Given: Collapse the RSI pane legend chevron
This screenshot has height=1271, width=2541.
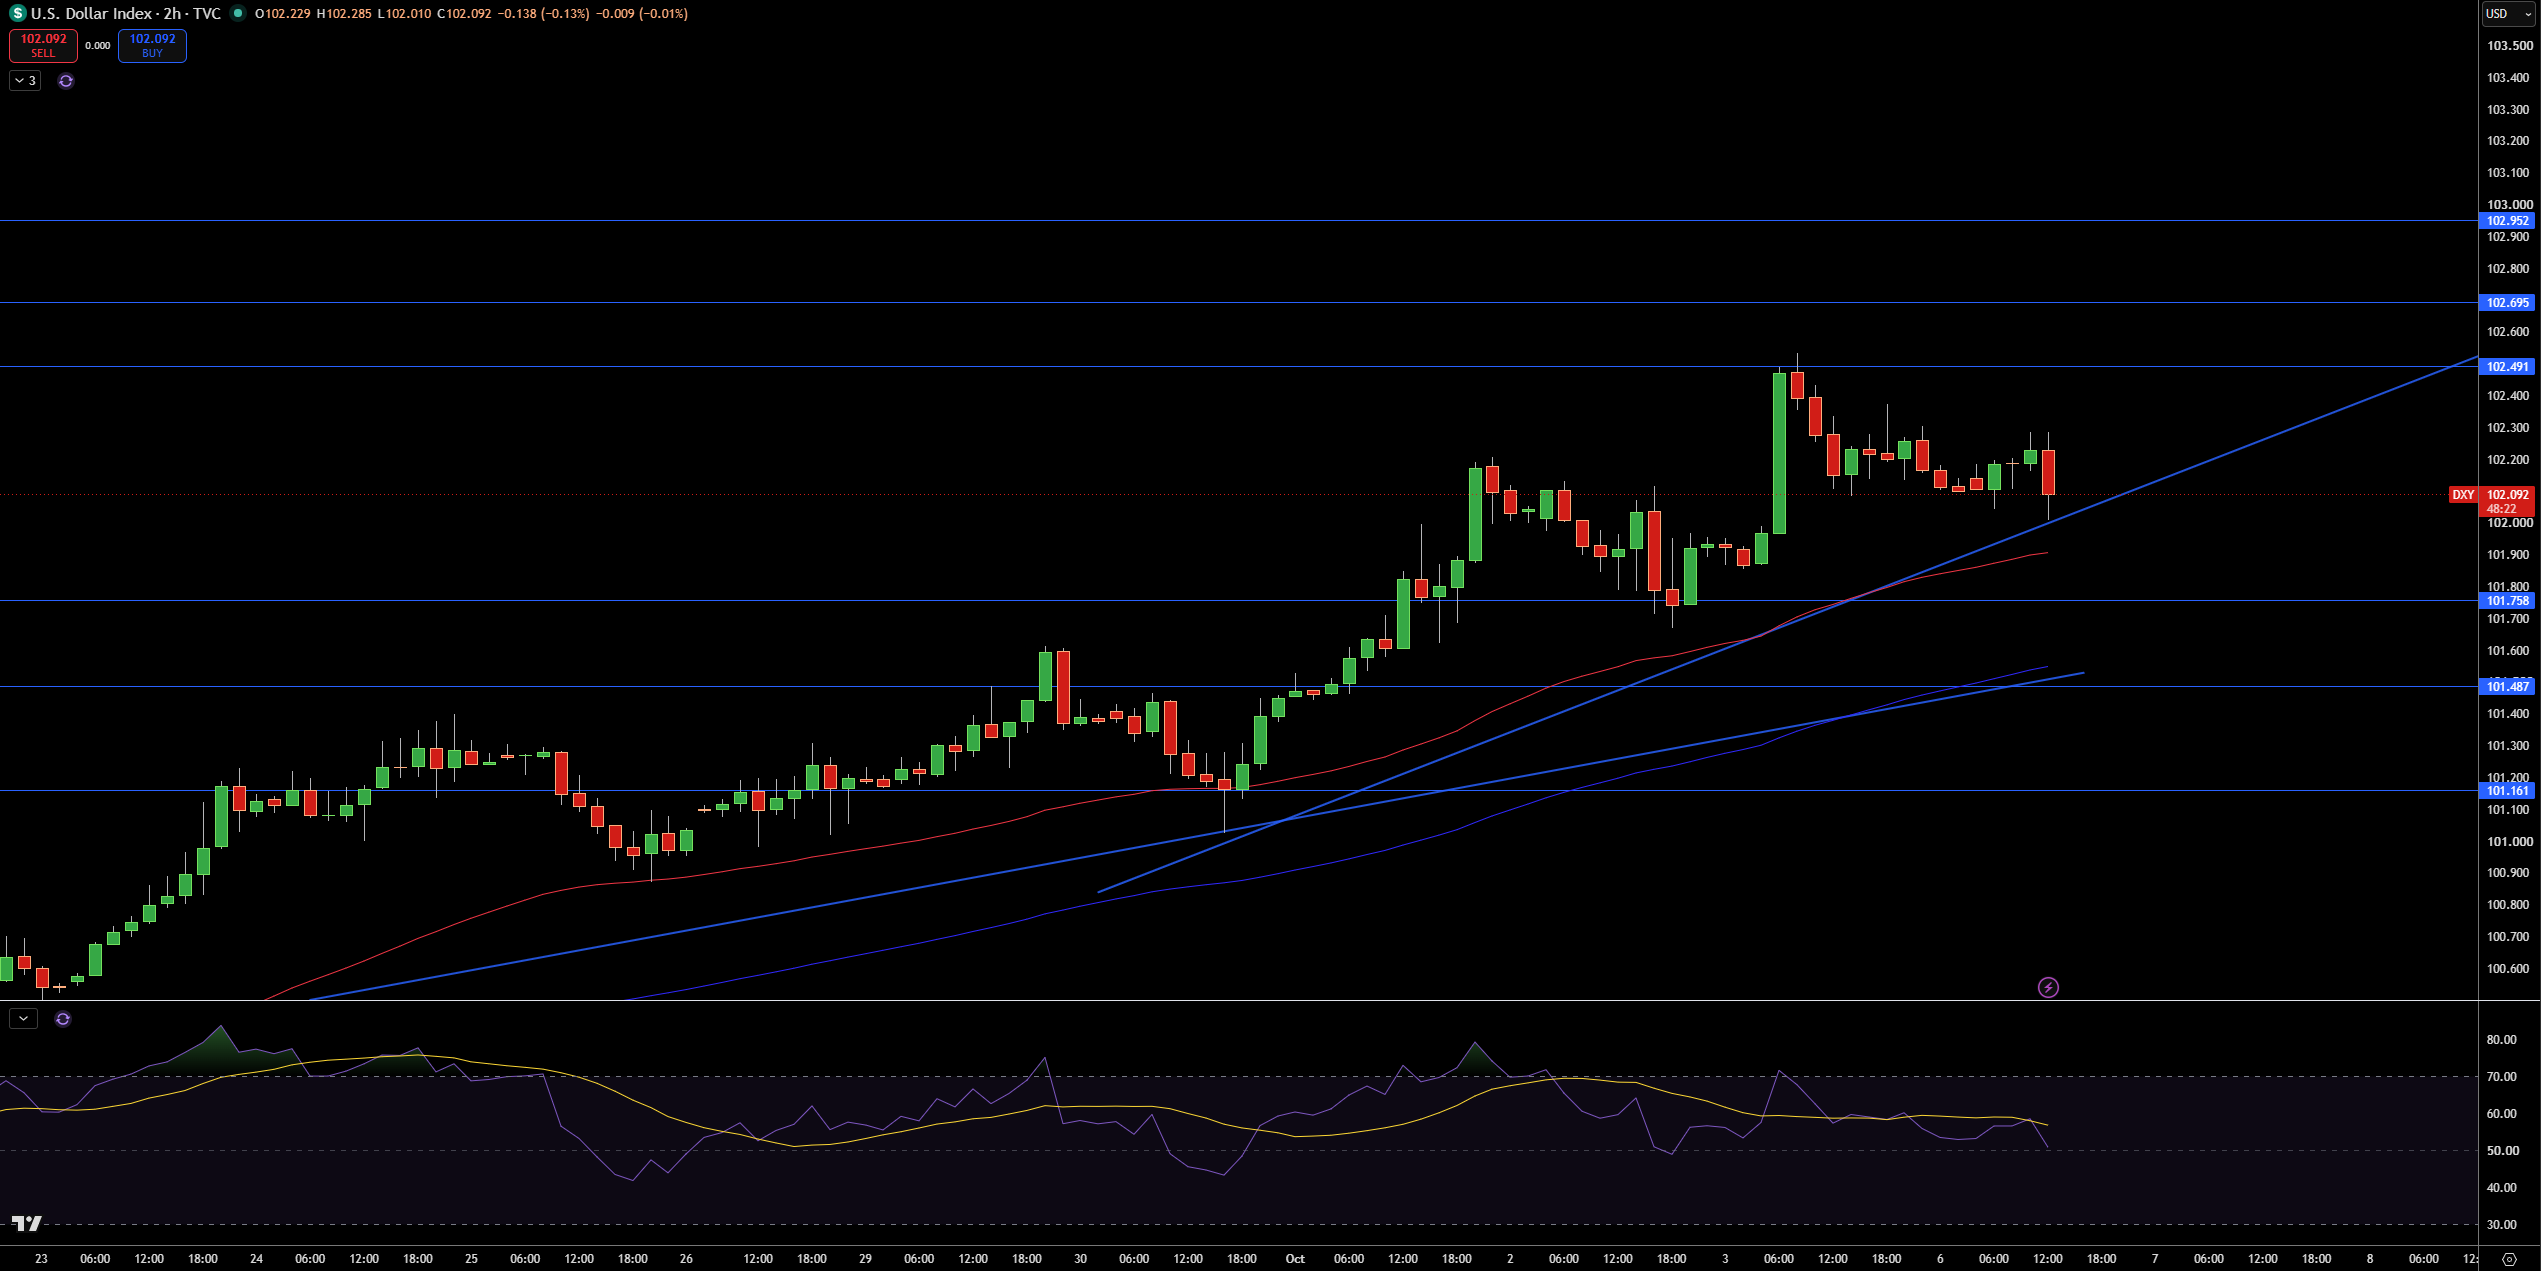Looking at the screenshot, I should (23, 1019).
